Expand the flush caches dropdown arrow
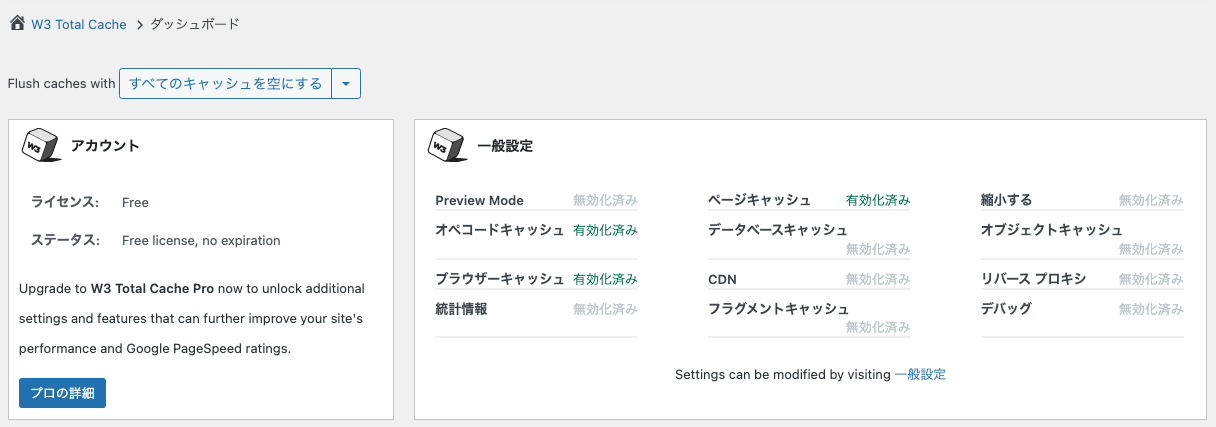1216x427 pixels. (345, 84)
